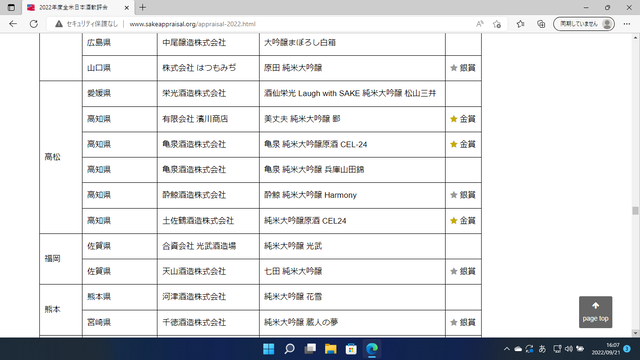Image resolution: width=640 pixels, height=360 pixels.
Task: Click the address bar URL
Action: pyautogui.click(x=192, y=24)
